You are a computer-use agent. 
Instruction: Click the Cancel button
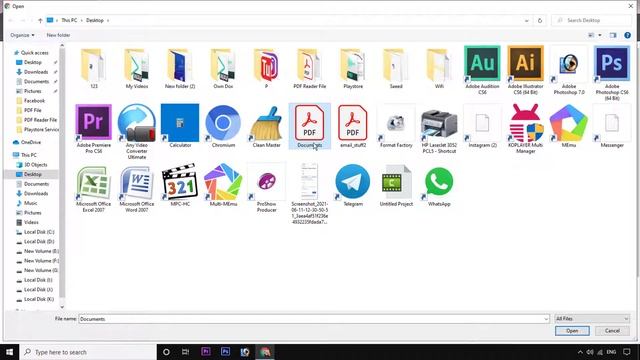point(612,331)
